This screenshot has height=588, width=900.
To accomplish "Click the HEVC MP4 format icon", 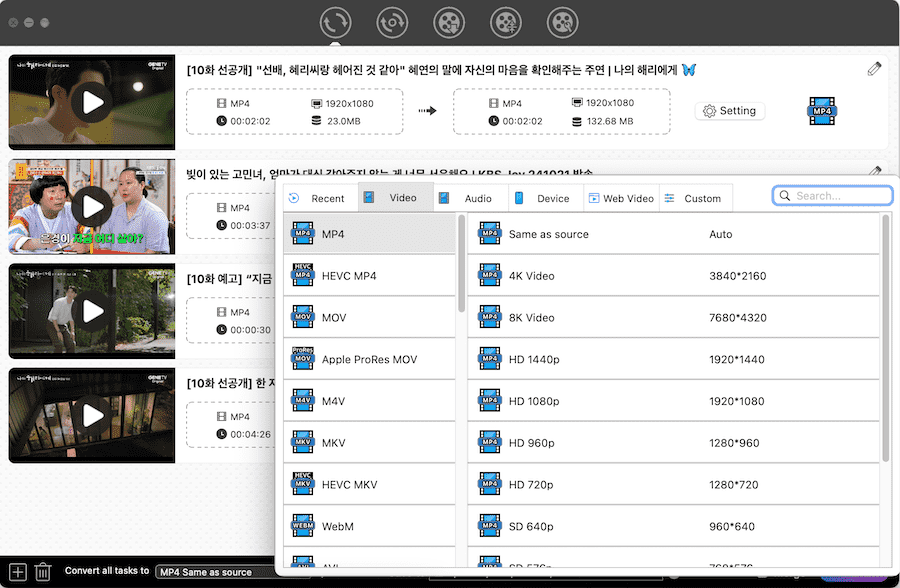I will pyautogui.click(x=303, y=274).
